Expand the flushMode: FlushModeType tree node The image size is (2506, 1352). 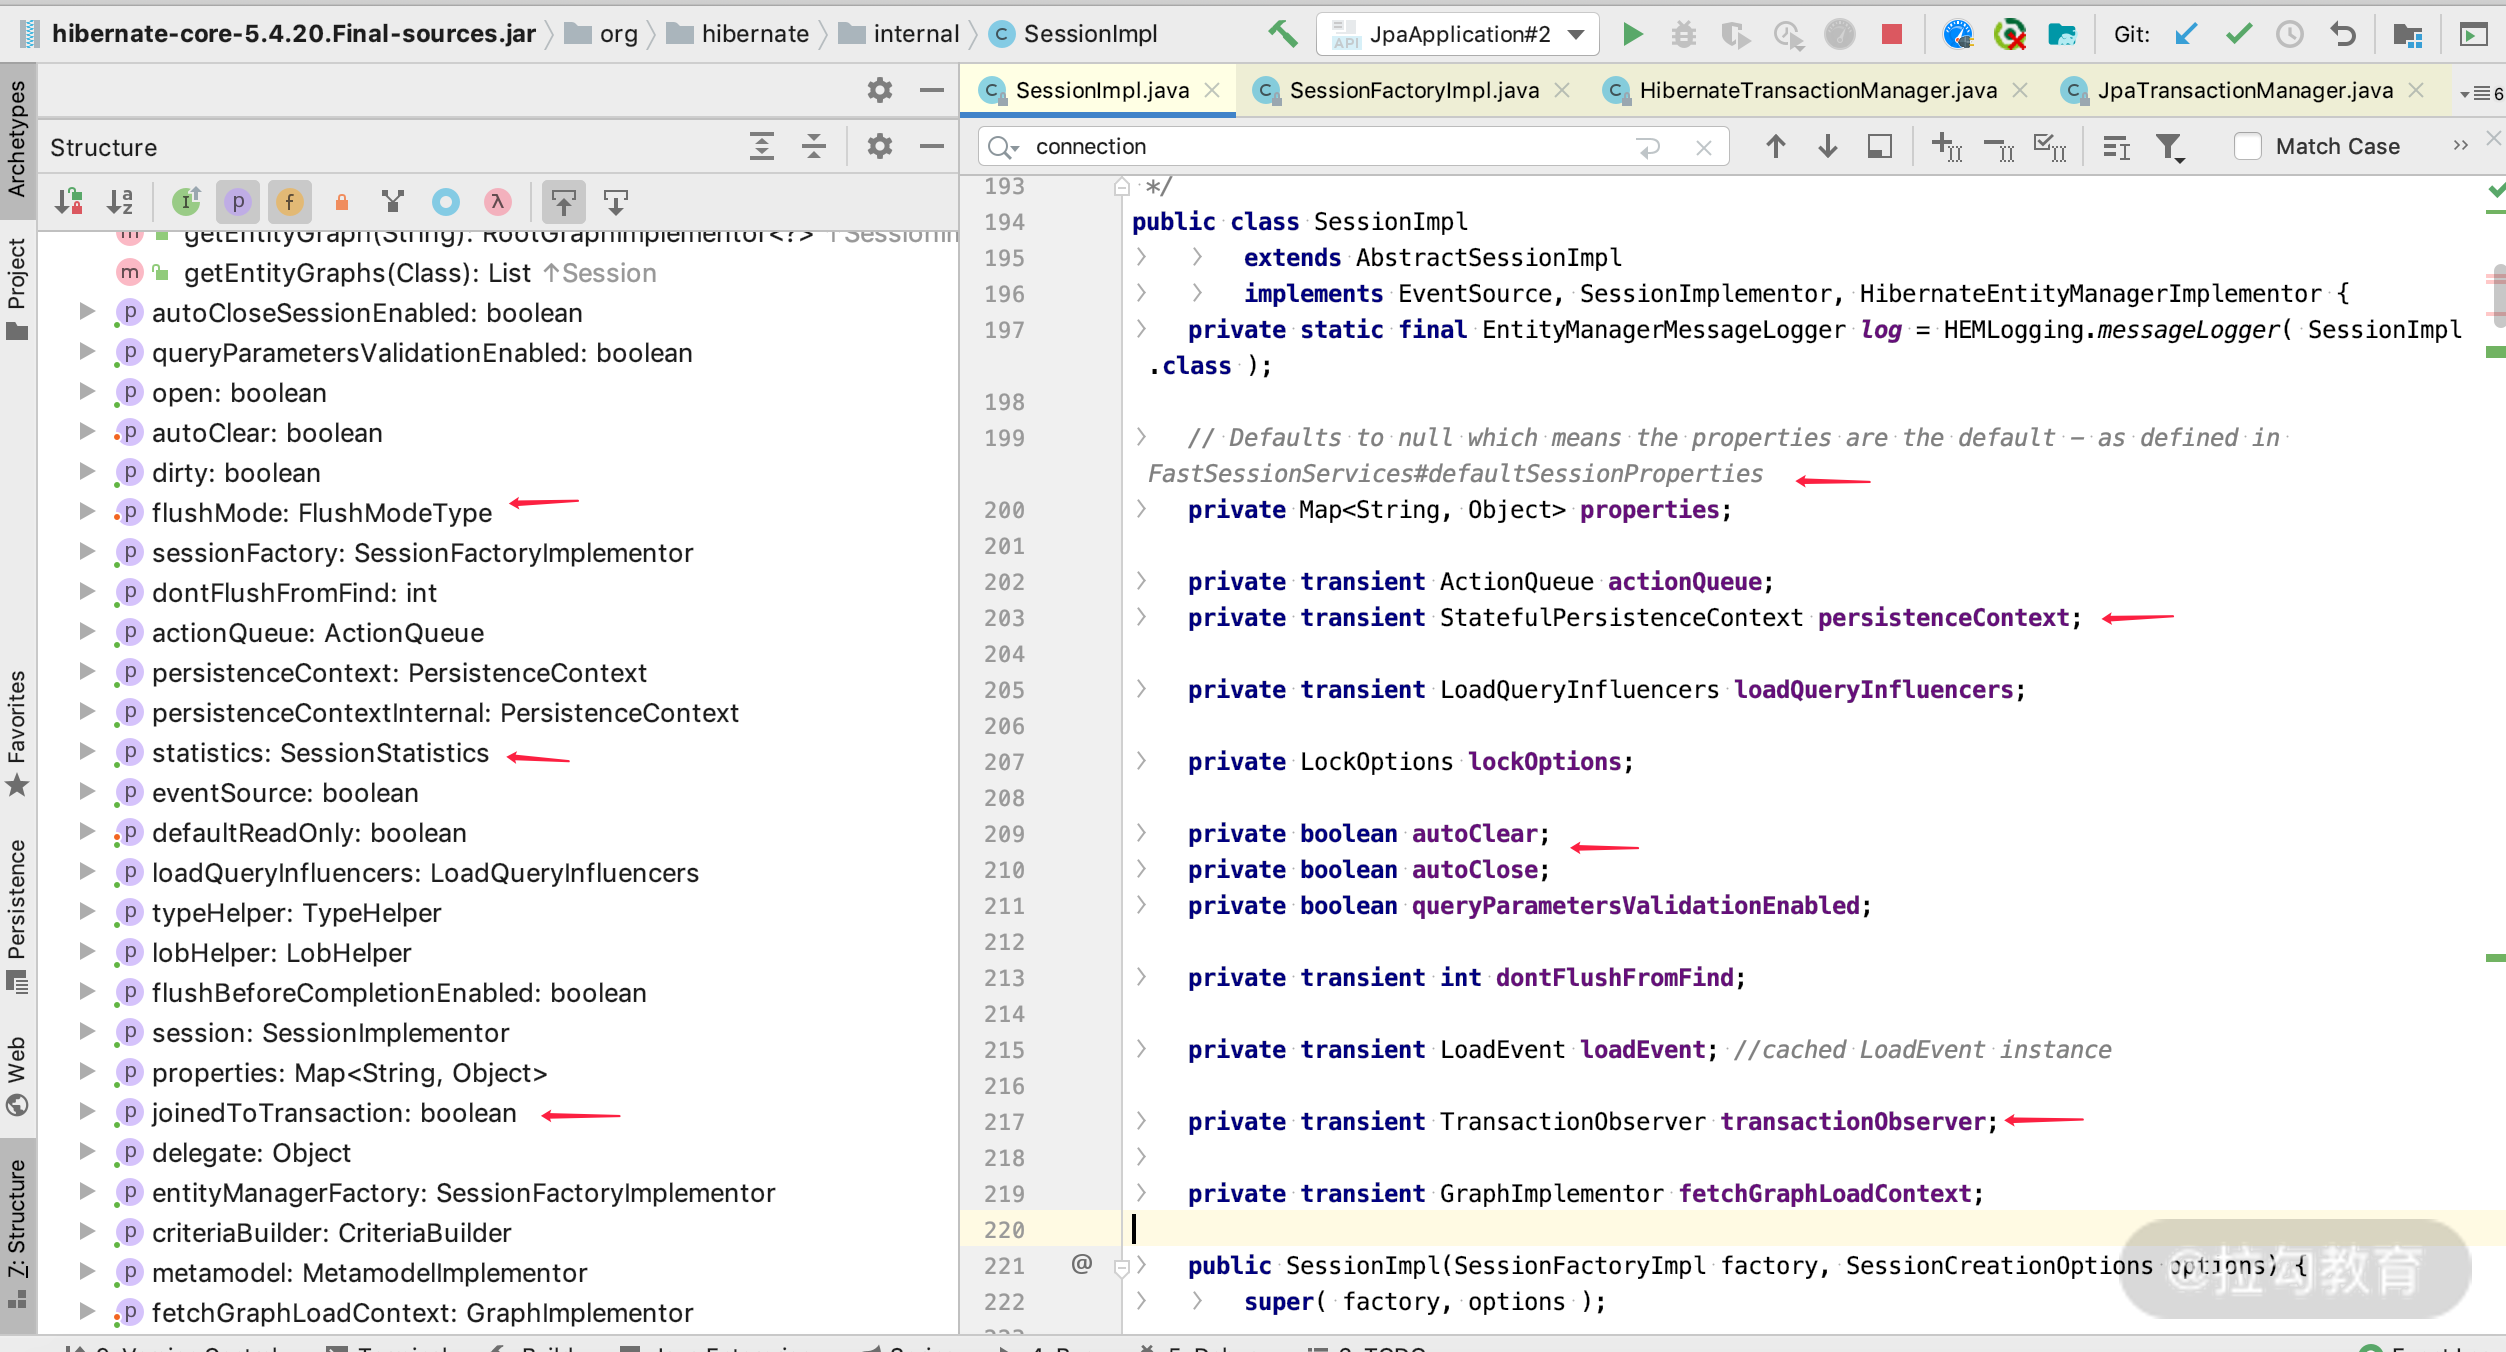pyautogui.click(x=87, y=512)
